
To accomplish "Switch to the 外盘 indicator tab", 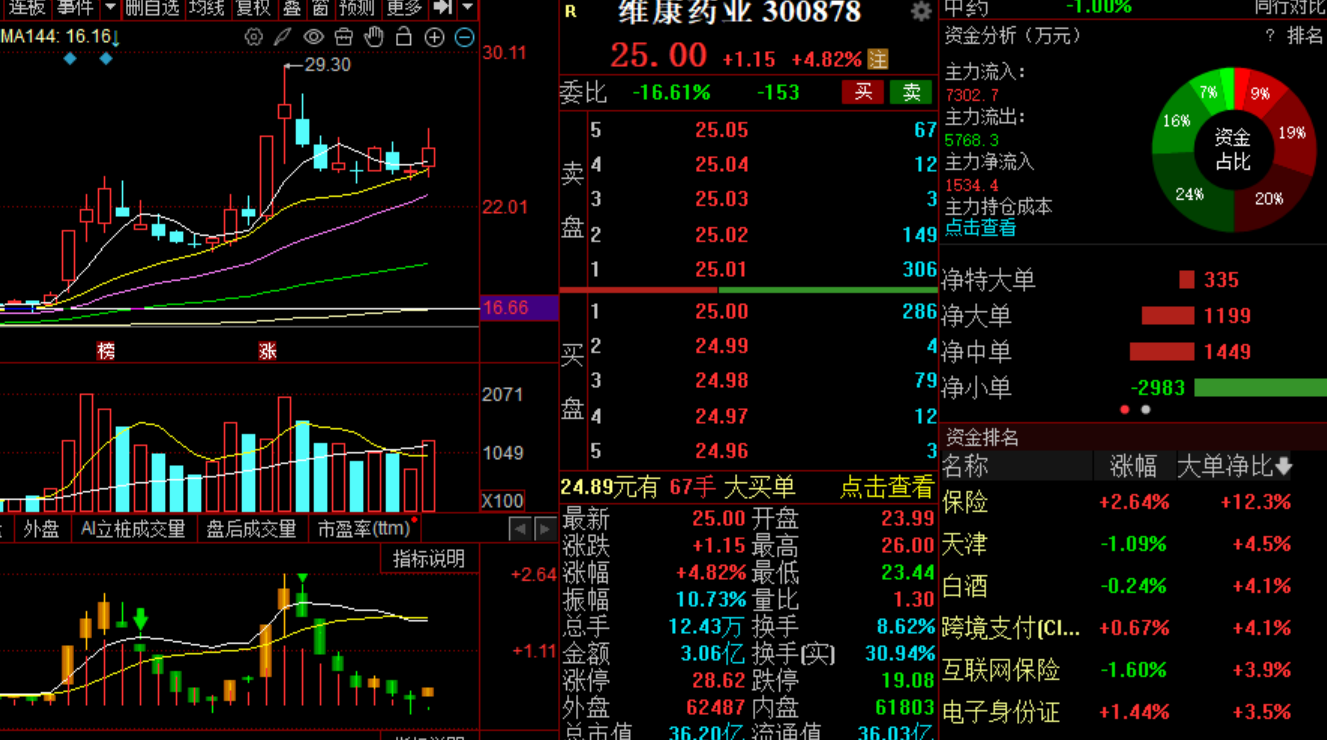I will pyautogui.click(x=41, y=529).
